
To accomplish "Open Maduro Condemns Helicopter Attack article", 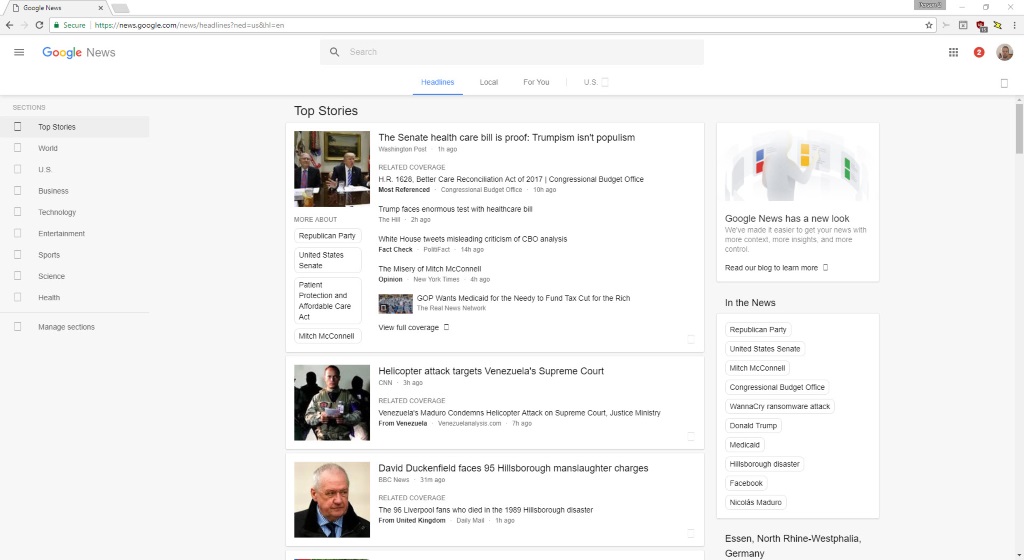I will [519, 413].
